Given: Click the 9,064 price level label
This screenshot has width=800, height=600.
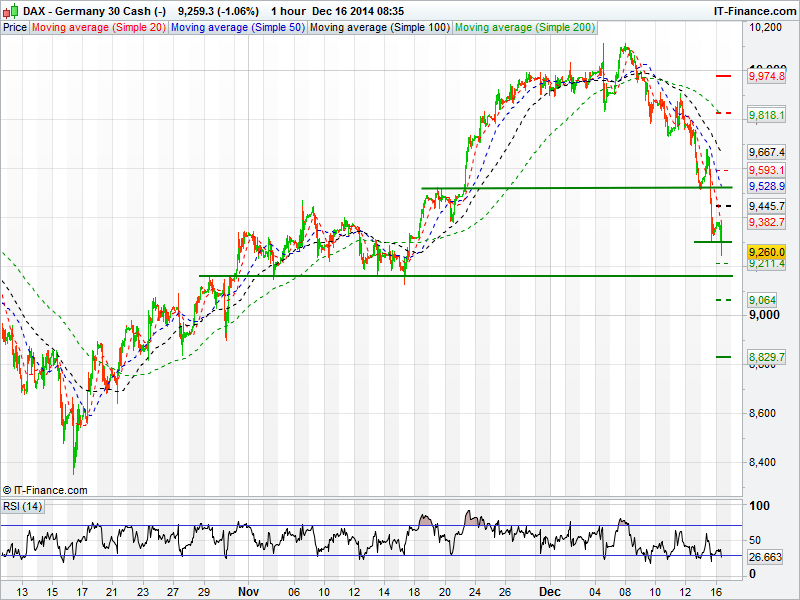Looking at the screenshot, I should point(763,300).
